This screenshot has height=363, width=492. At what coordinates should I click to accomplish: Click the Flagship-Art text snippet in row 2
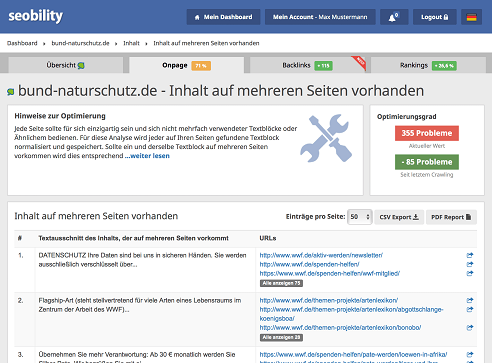coord(140,305)
